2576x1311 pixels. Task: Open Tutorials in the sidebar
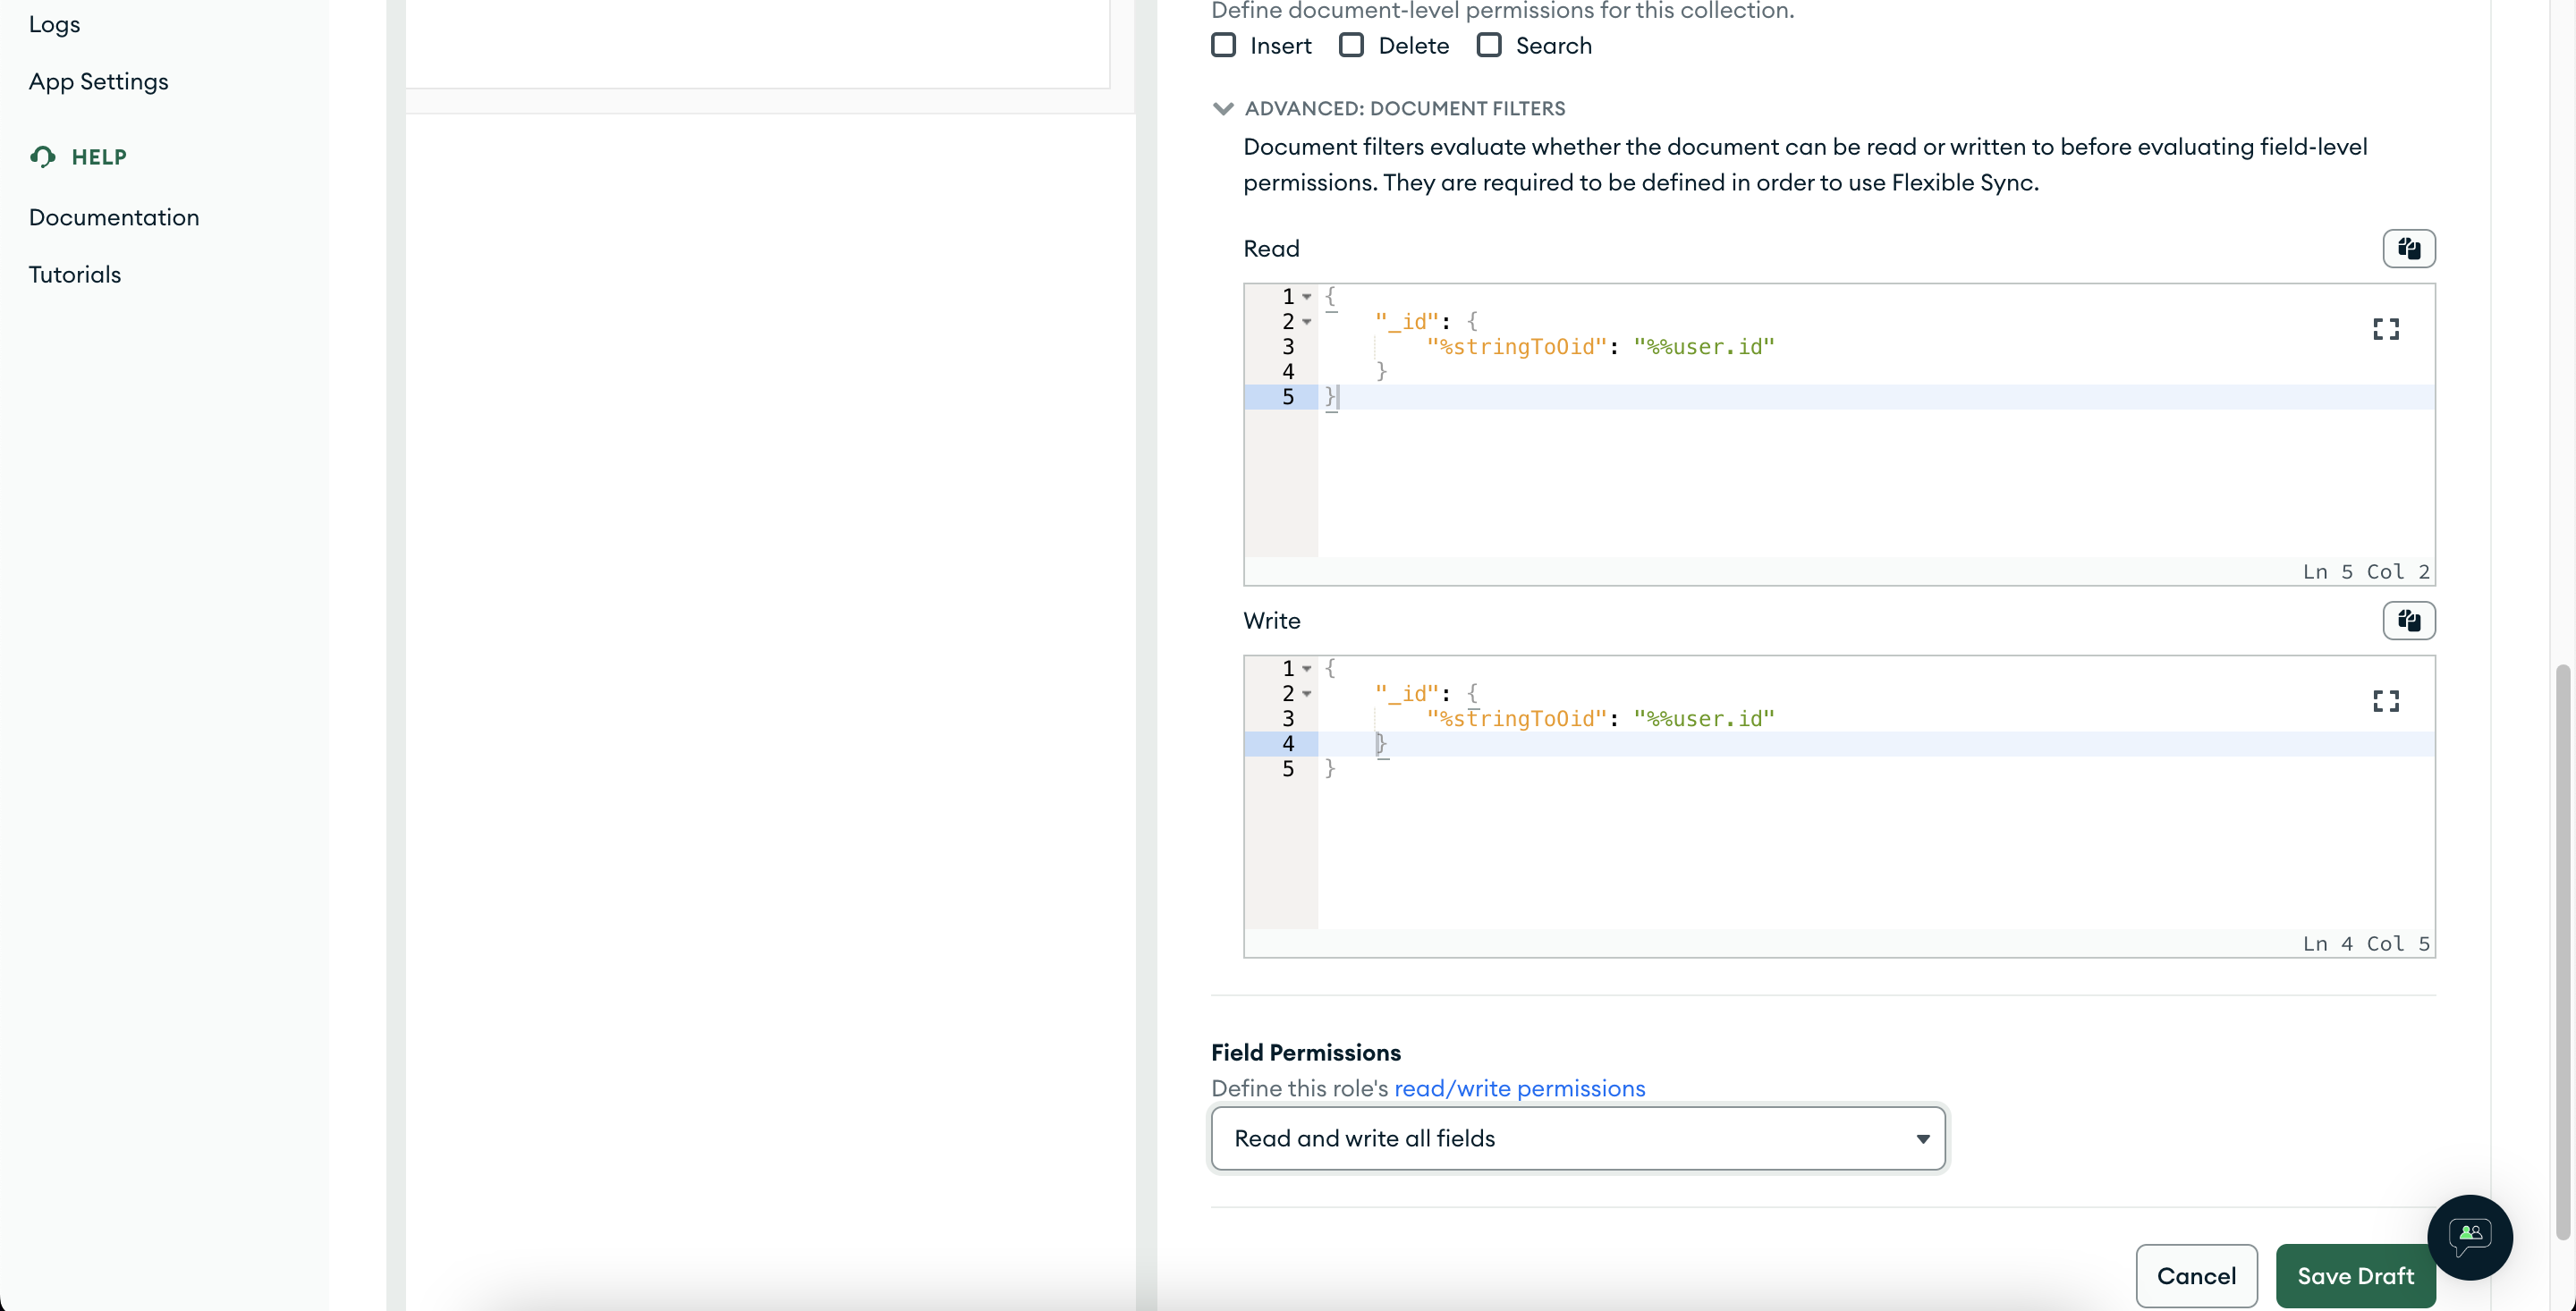click(x=75, y=274)
